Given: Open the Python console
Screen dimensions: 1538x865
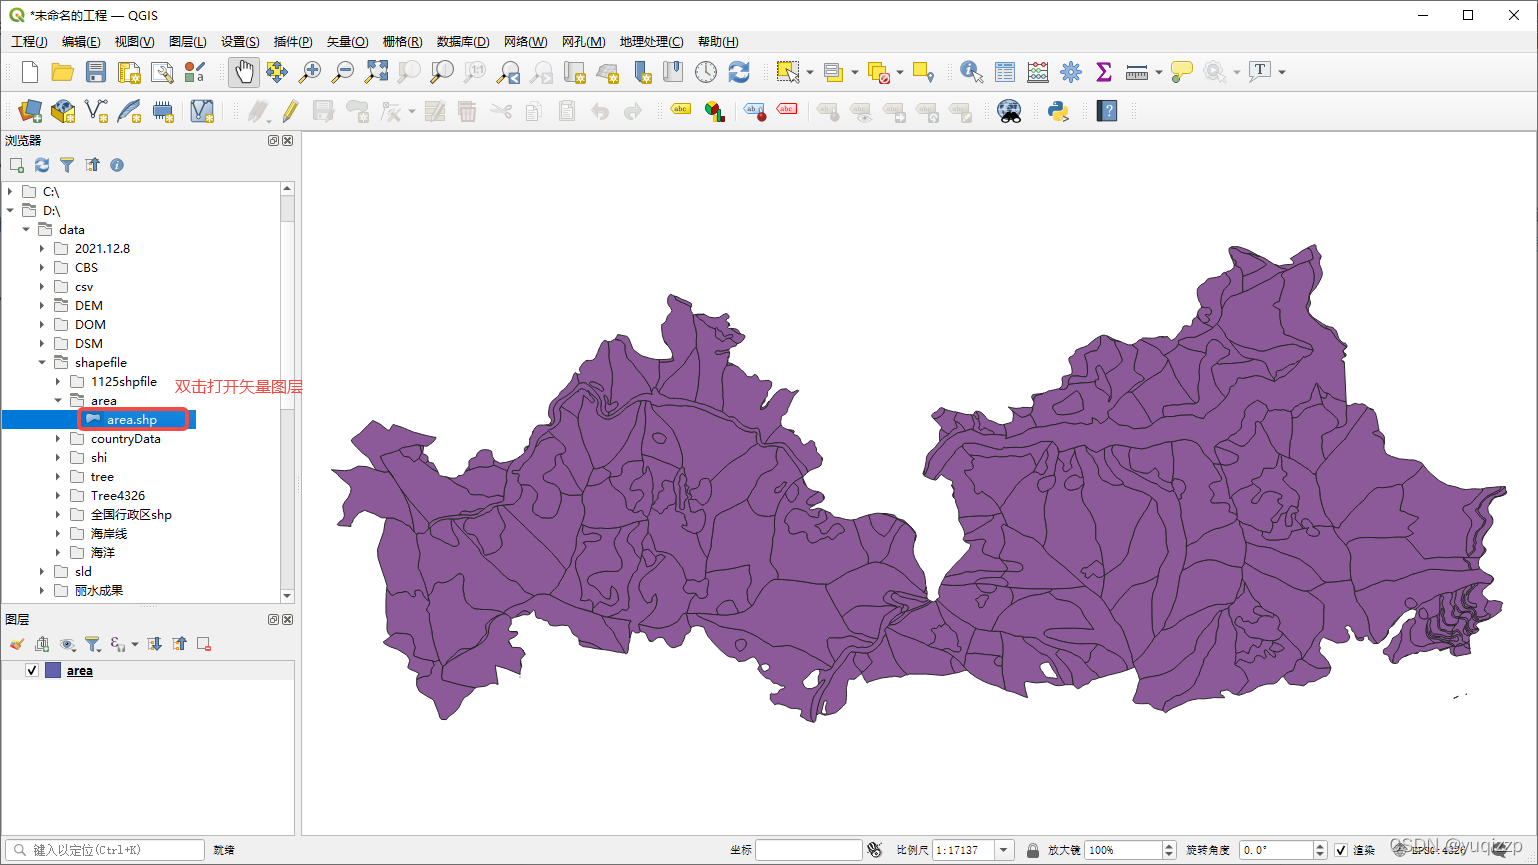Looking at the screenshot, I should pyautogui.click(x=1058, y=111).
